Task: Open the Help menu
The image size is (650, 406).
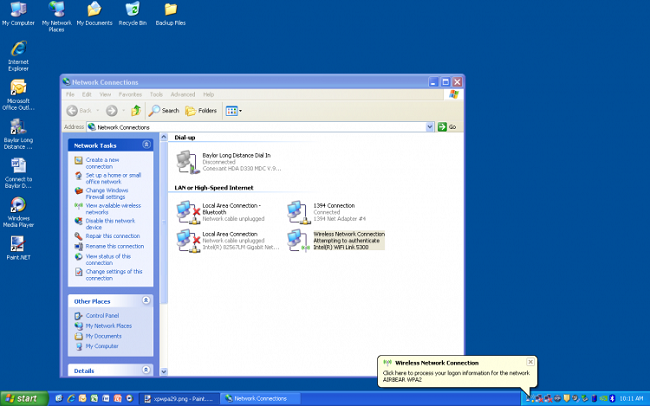Action: coord(209,95)
